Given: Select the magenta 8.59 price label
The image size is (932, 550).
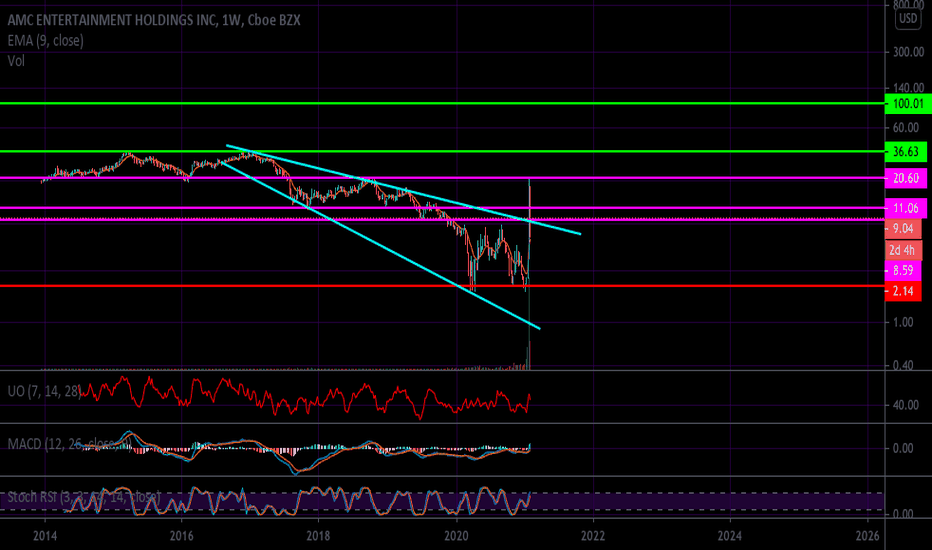Looking at the screenshot, I should coord(903,271).
